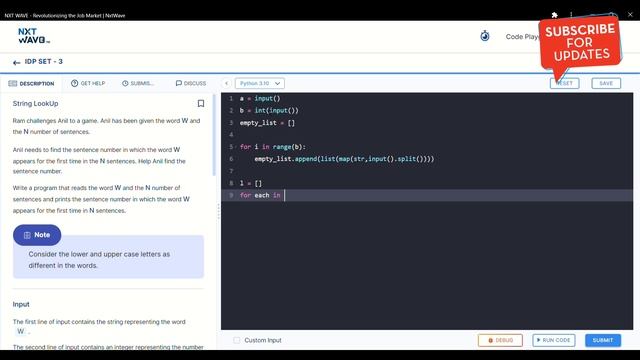Open the Python 3.10 language dropdown
640x360 pixels.
[260, 83]
